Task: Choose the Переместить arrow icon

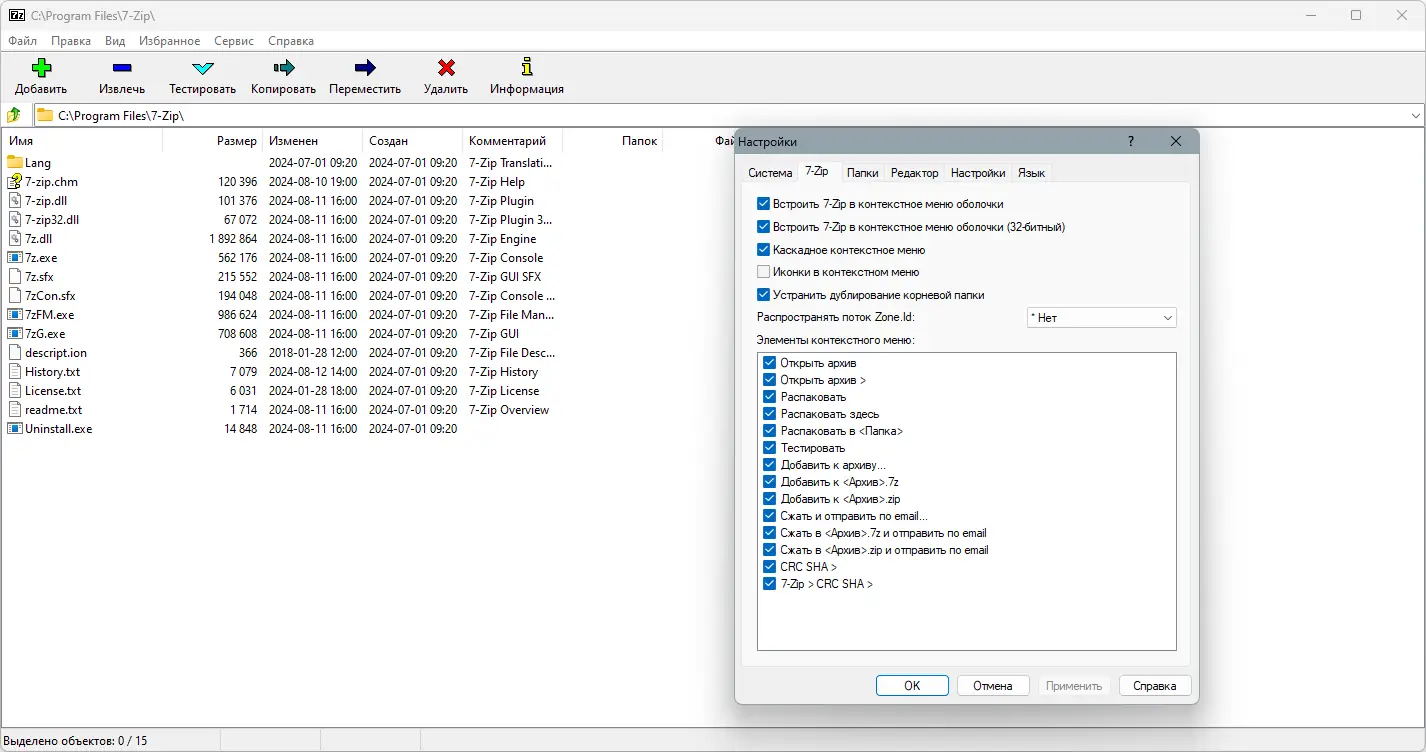Action: 365,68
